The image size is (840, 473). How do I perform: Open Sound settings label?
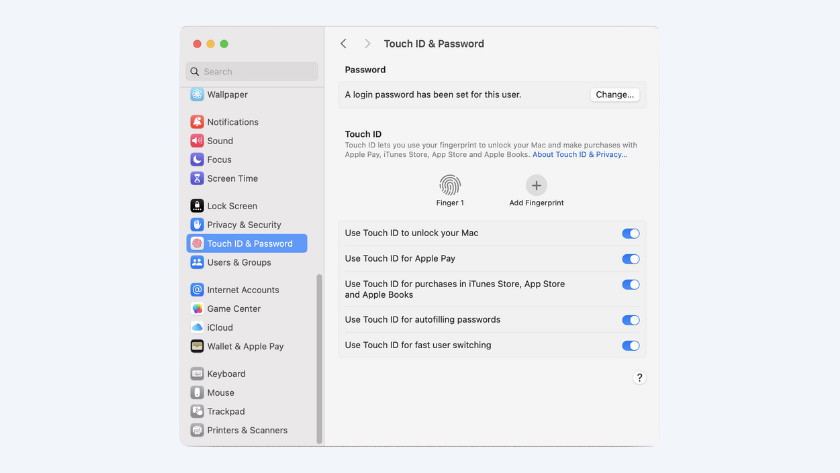click(220, 140)
